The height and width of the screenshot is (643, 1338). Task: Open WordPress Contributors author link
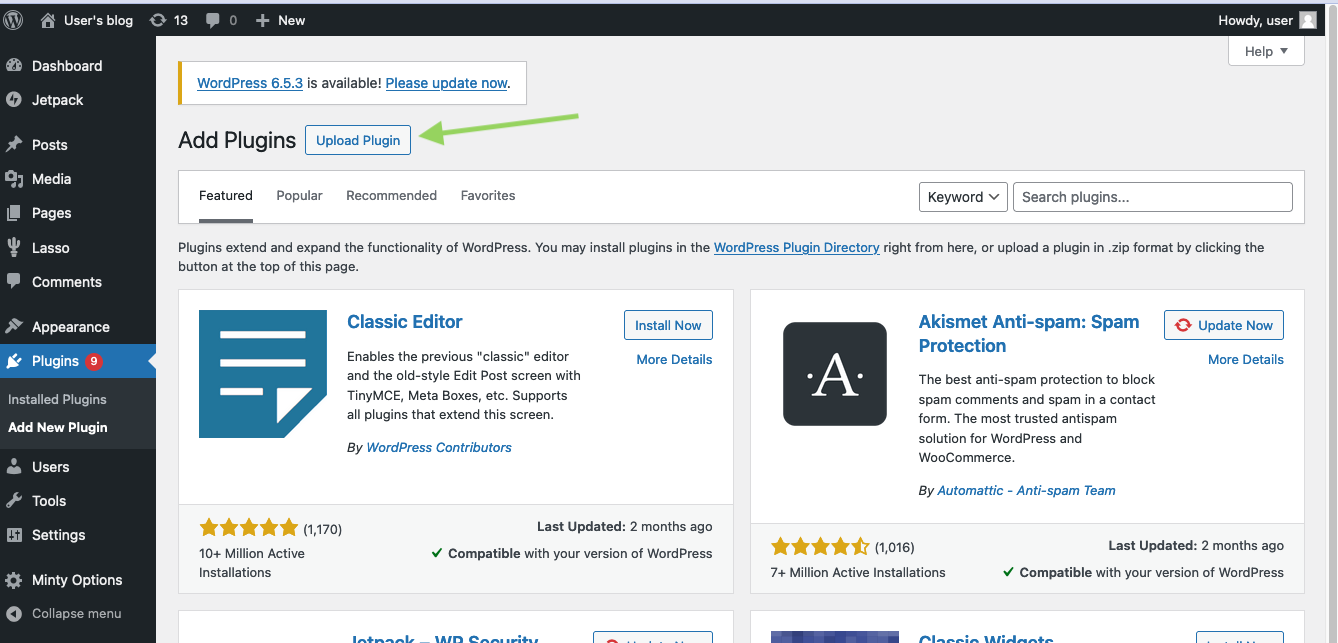(x=439, y=448)
